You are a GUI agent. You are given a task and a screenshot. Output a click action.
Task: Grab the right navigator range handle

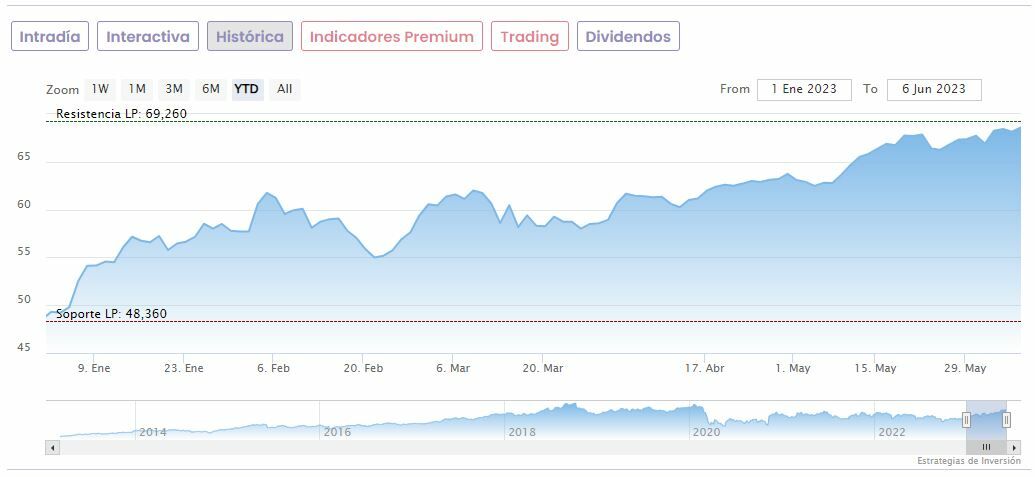(x=1006, y=420)
